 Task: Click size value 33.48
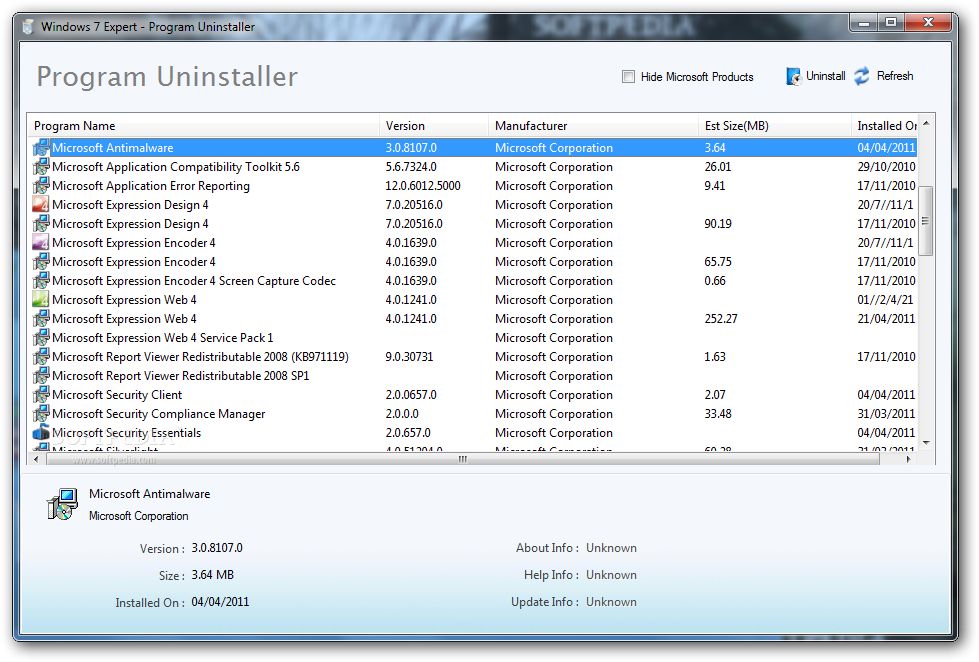[718, 414]
